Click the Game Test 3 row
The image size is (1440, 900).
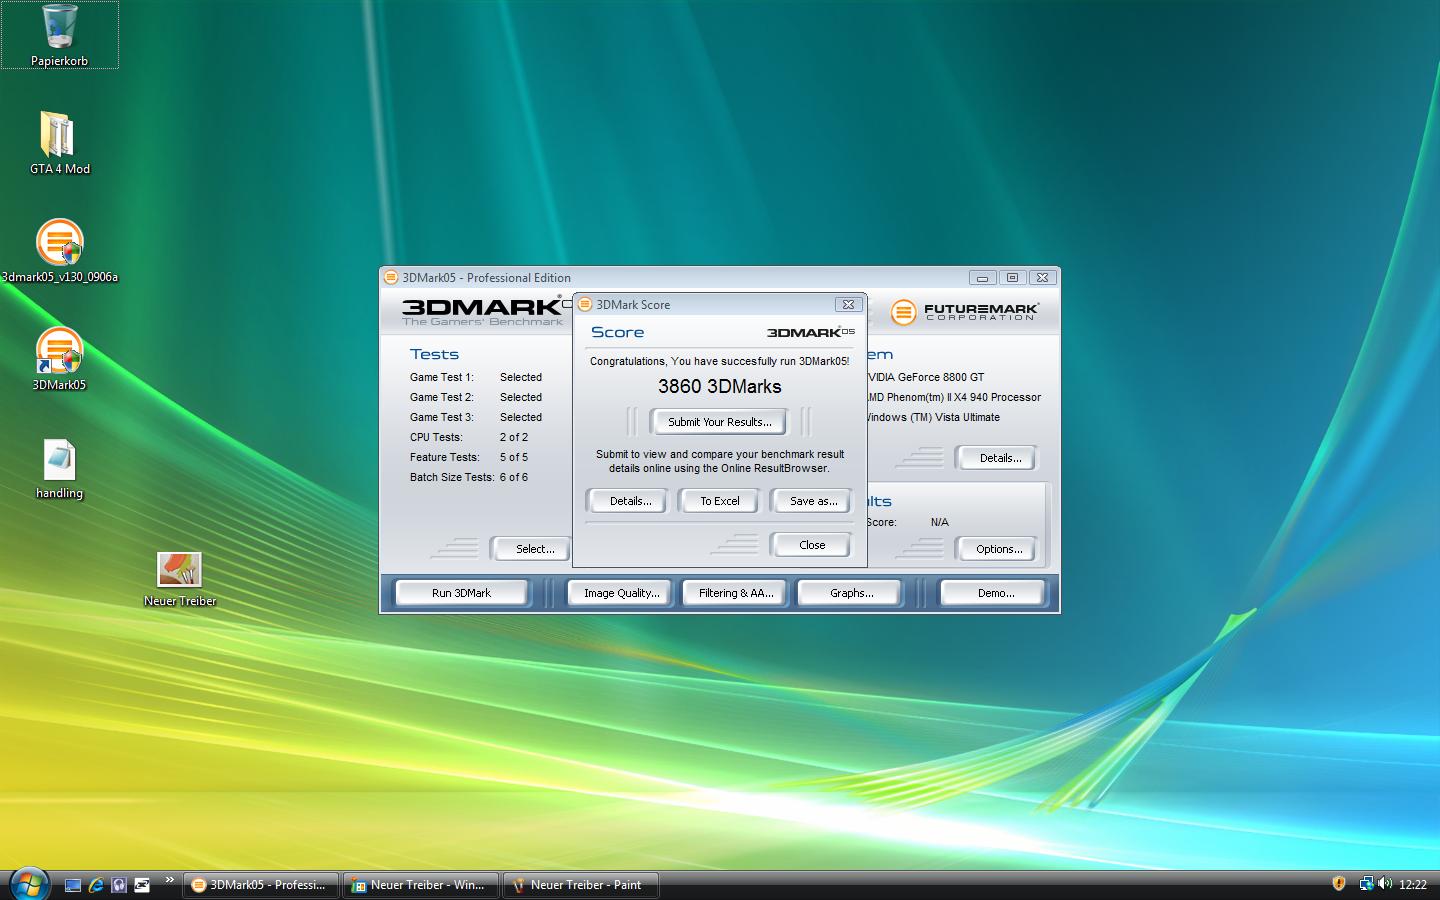tap(476, 417)
